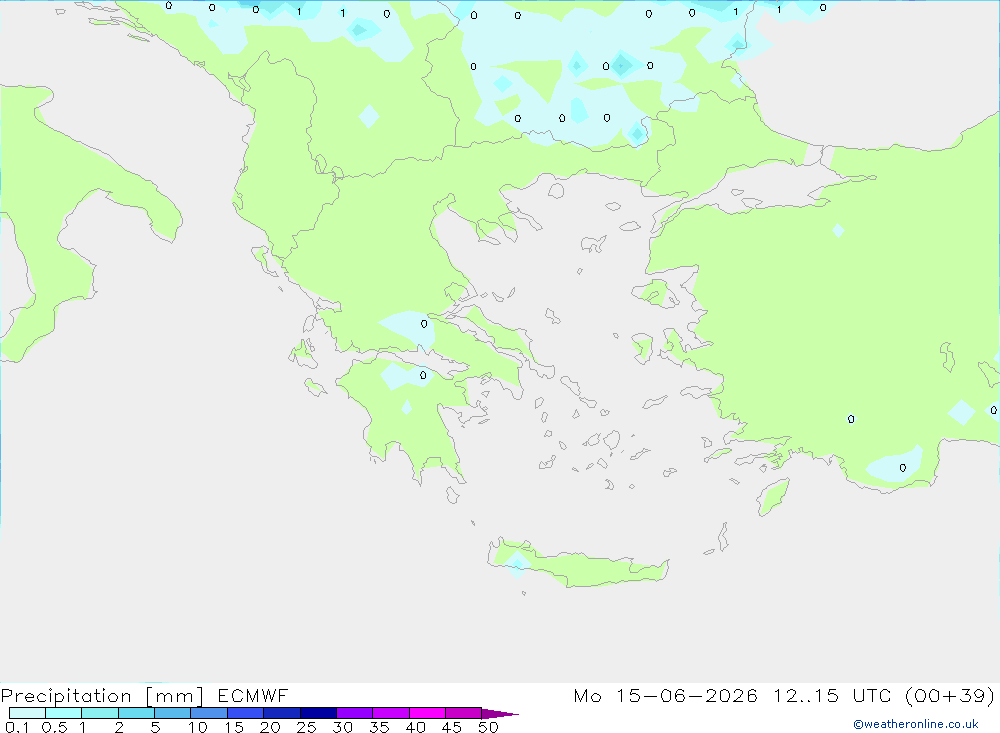Screen dimensions: 1000x733
Task: Select the '12..15 UTC' time range text
Action: [x=832, y=695]
